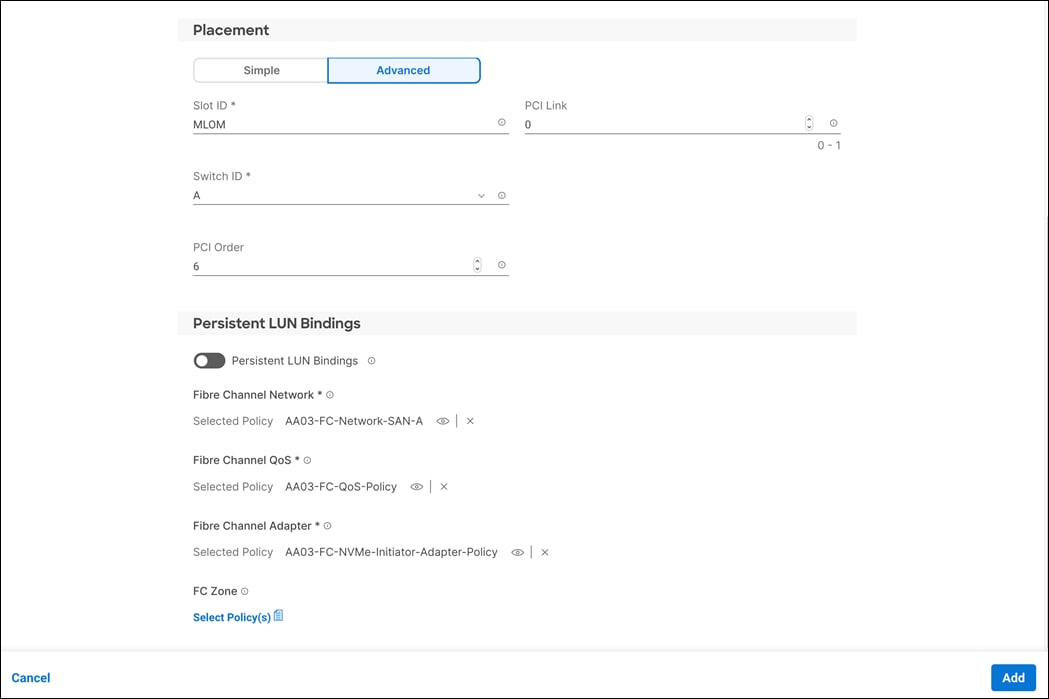Screen dimensions: 1049x699
Task: Click the Persistent LUN Bindings info icon
Action: (x=370, y=360)
